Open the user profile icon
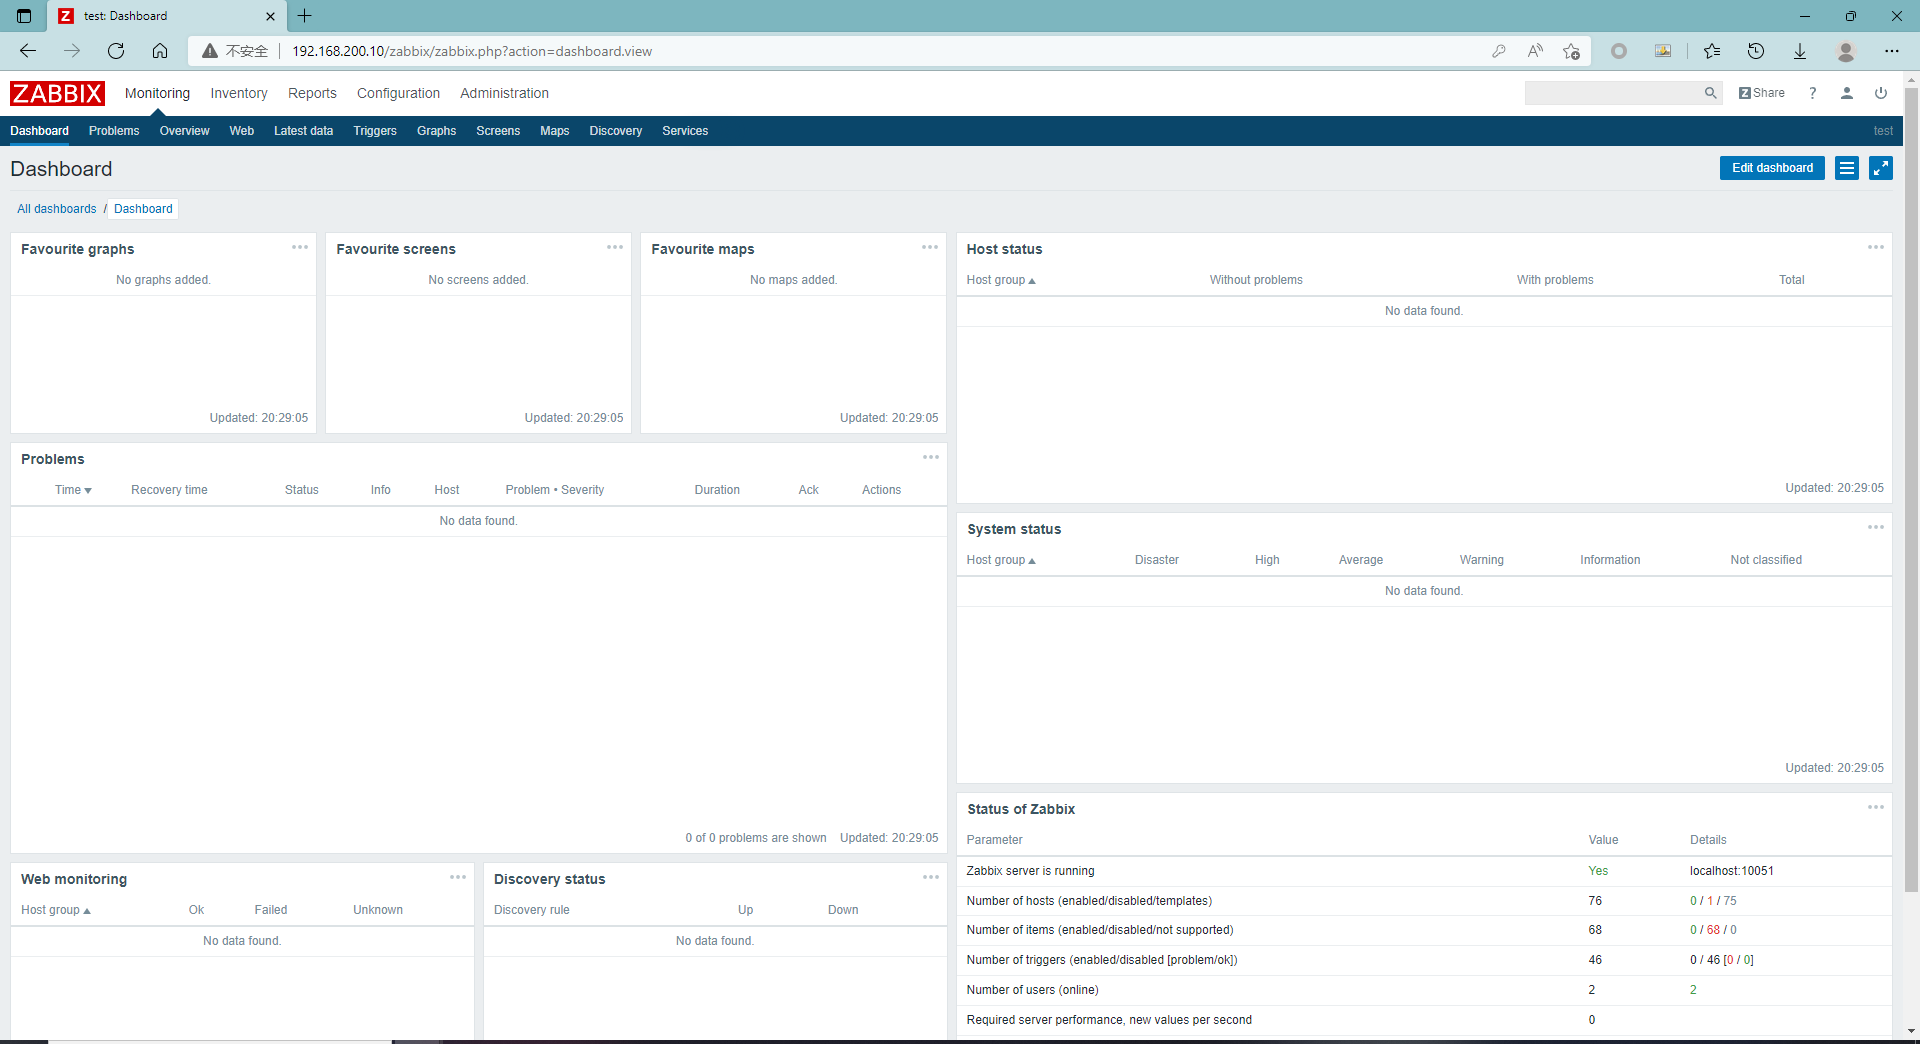 (1847, 93)
